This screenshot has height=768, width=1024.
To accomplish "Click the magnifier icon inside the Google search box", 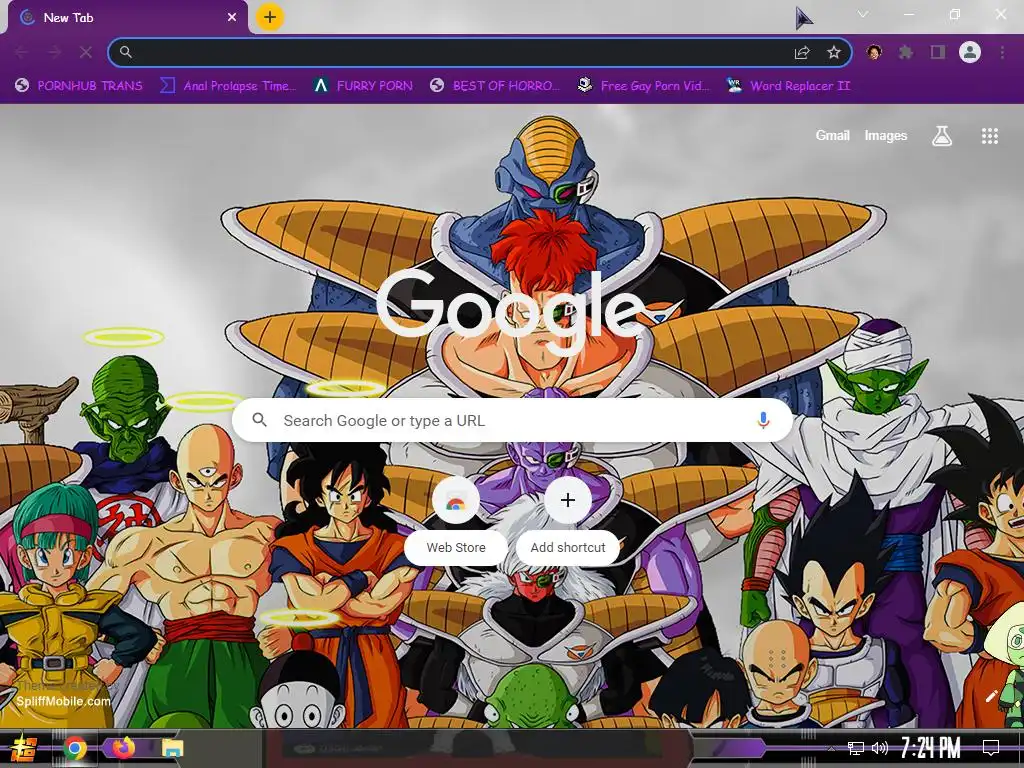I will pyautogui.click(x=259, y=420).
